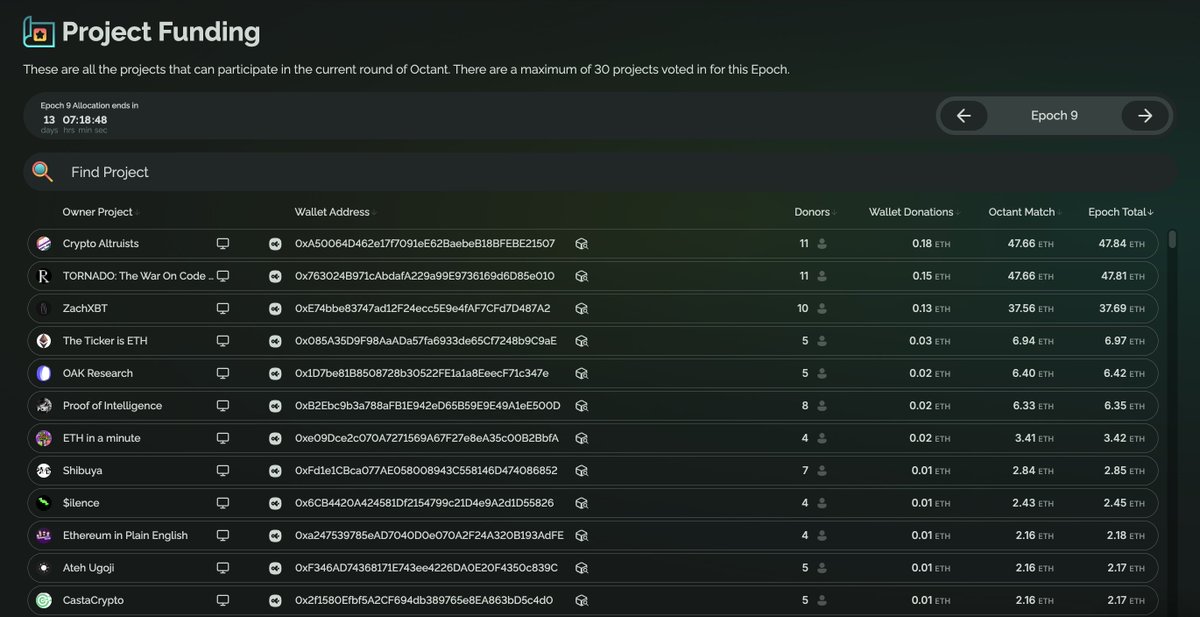
Task: Click the CastaCrypto project name
Action: [93, 600]
